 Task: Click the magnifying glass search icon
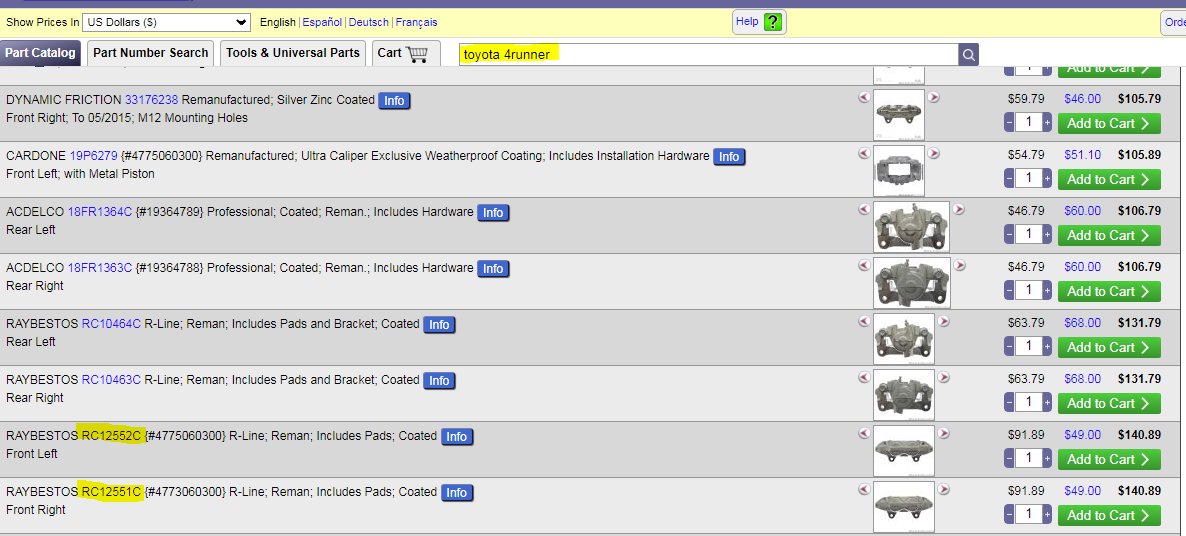pyautogui.click(x=969, y=54)
